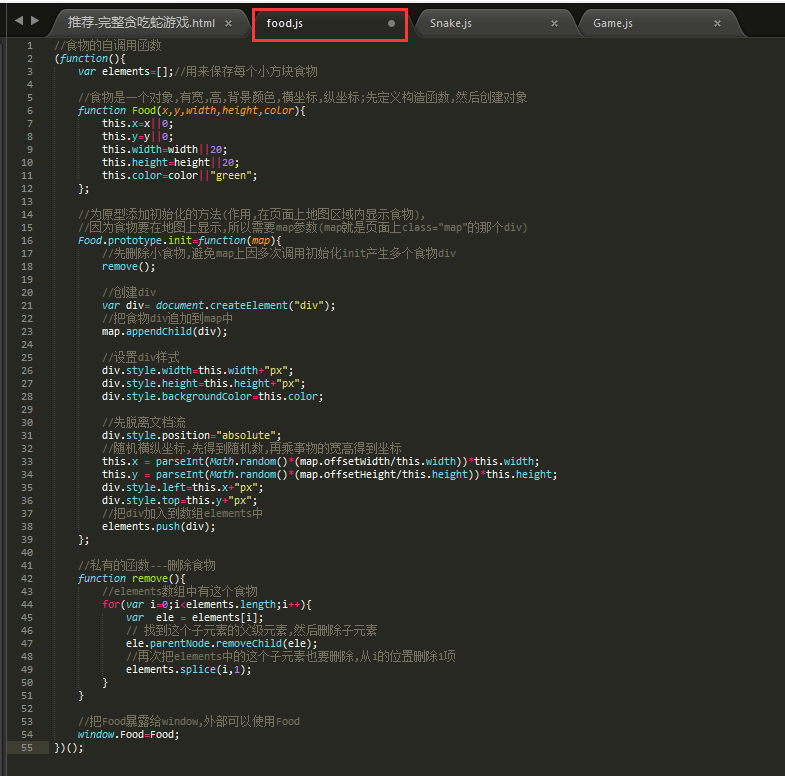Click comment '//食物的自调用函数' on line 1
This screenshot has width=785, height=776.
[x=108, y=46]
